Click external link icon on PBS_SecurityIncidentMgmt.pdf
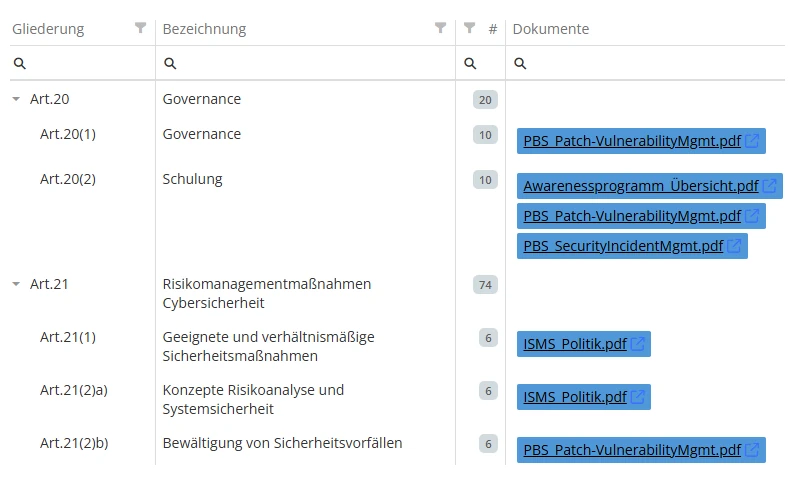 pos(734,246)
